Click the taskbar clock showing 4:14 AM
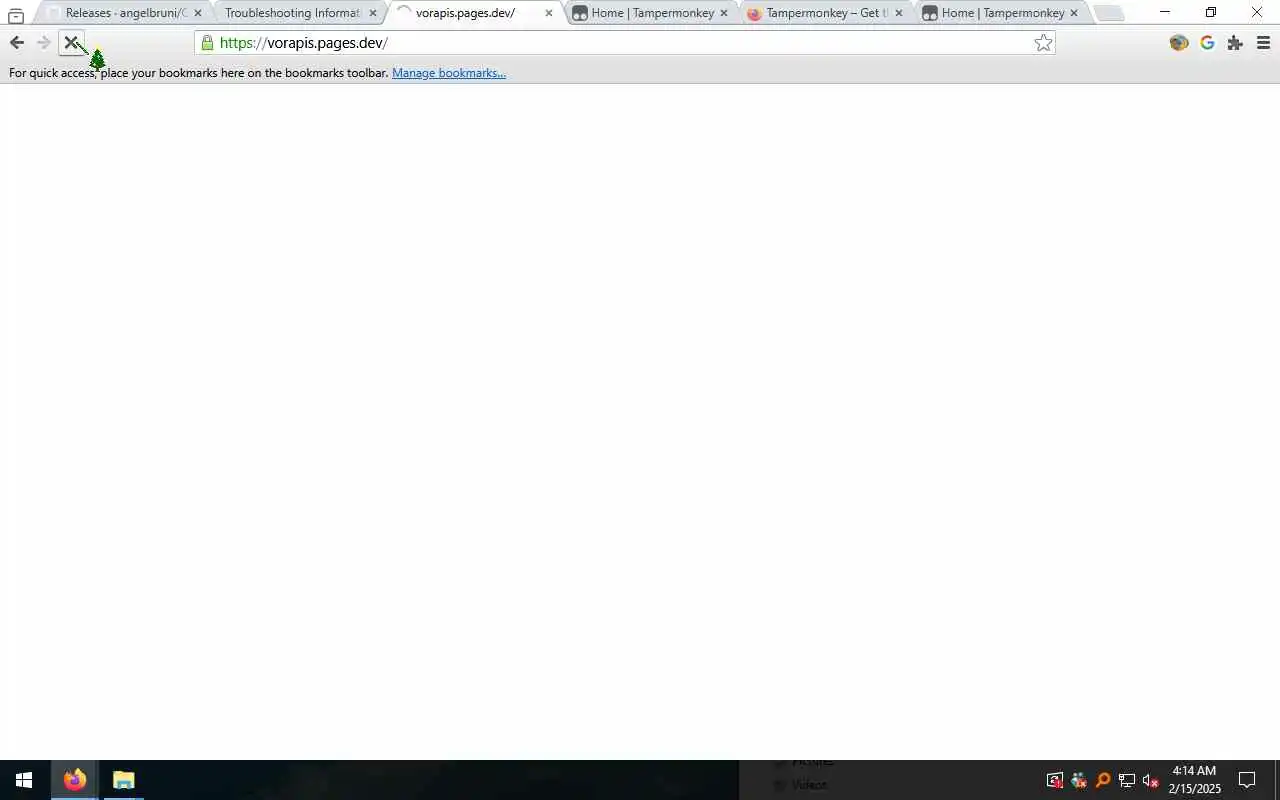1280x800 pixels. 1194,780
